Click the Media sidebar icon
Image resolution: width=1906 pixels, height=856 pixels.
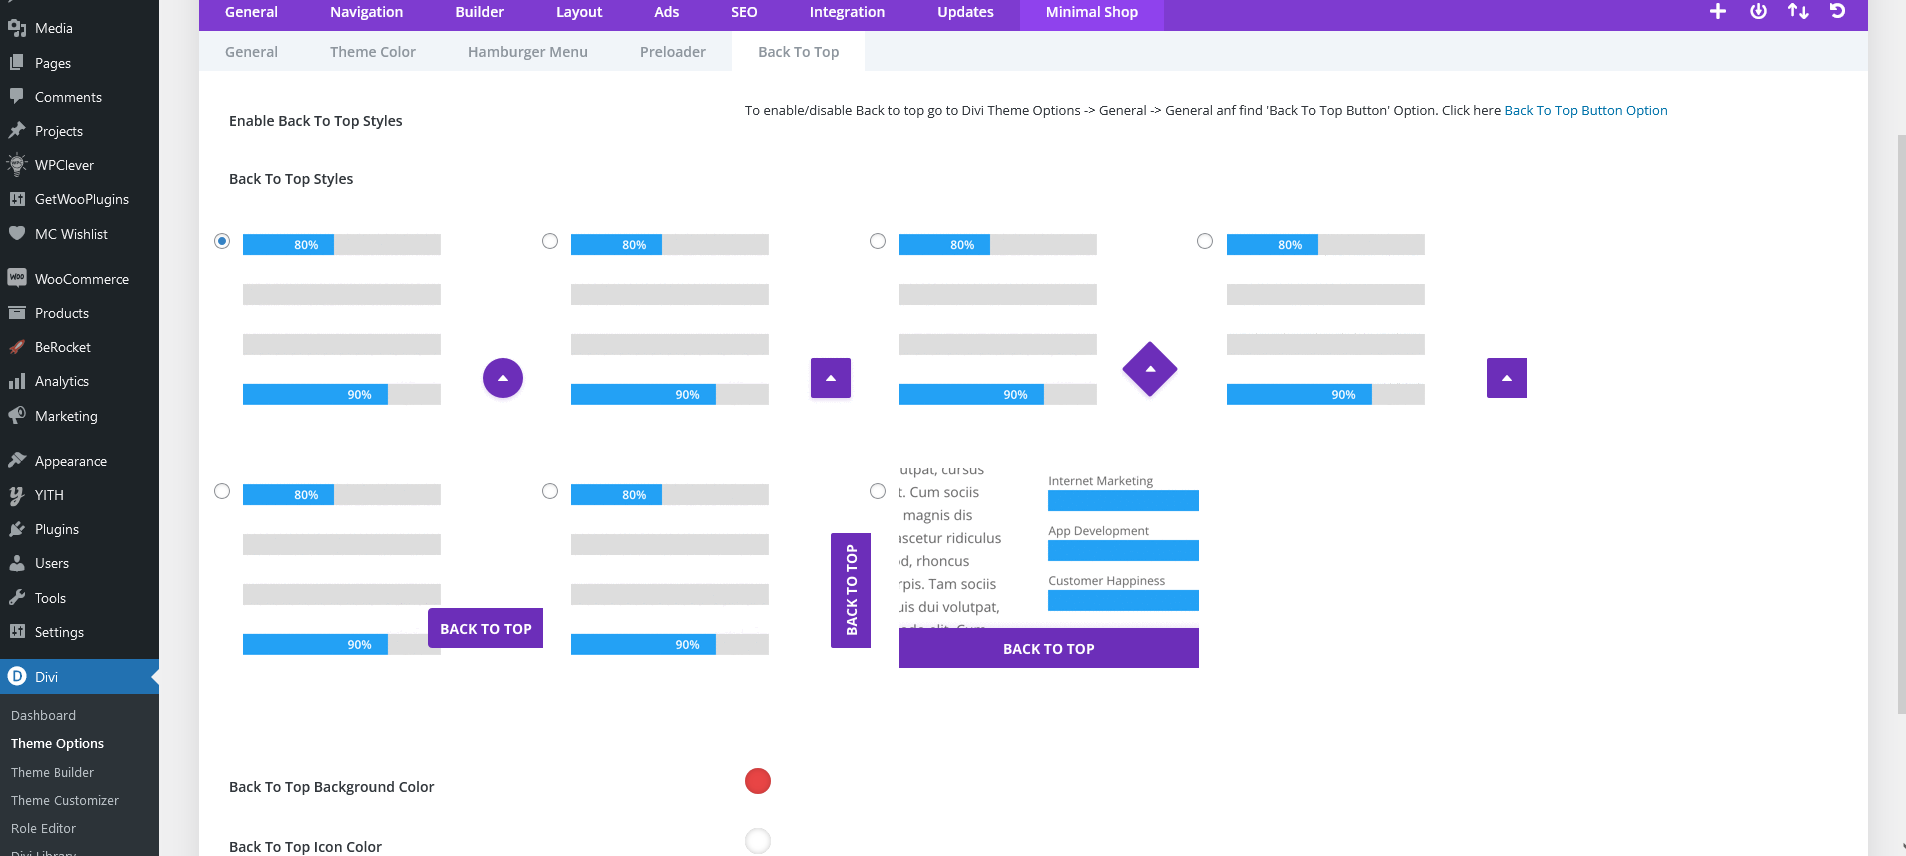17,28
